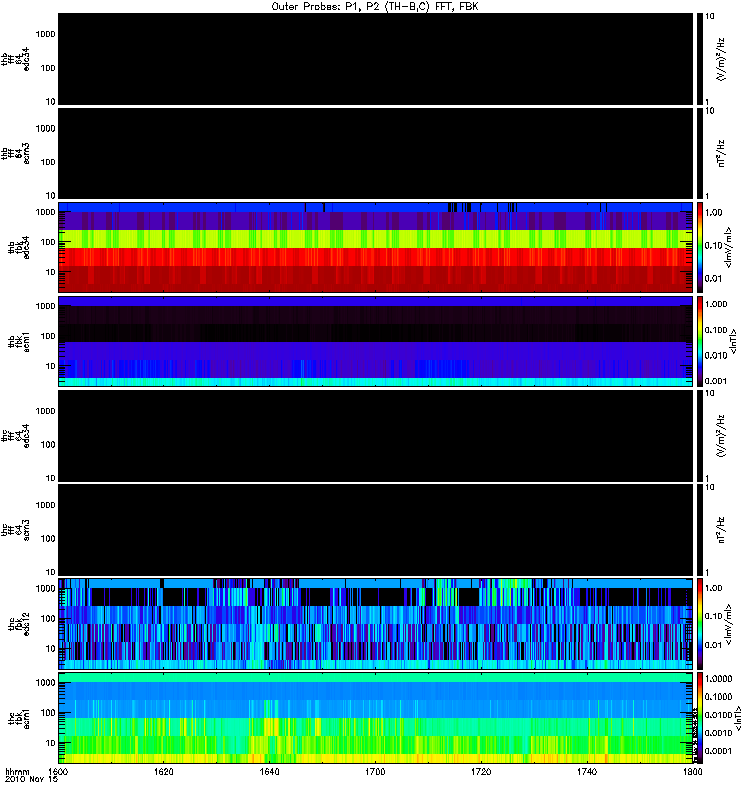Click the 1.0000 value on thc scm1 color bar

[x=718, y=679]
